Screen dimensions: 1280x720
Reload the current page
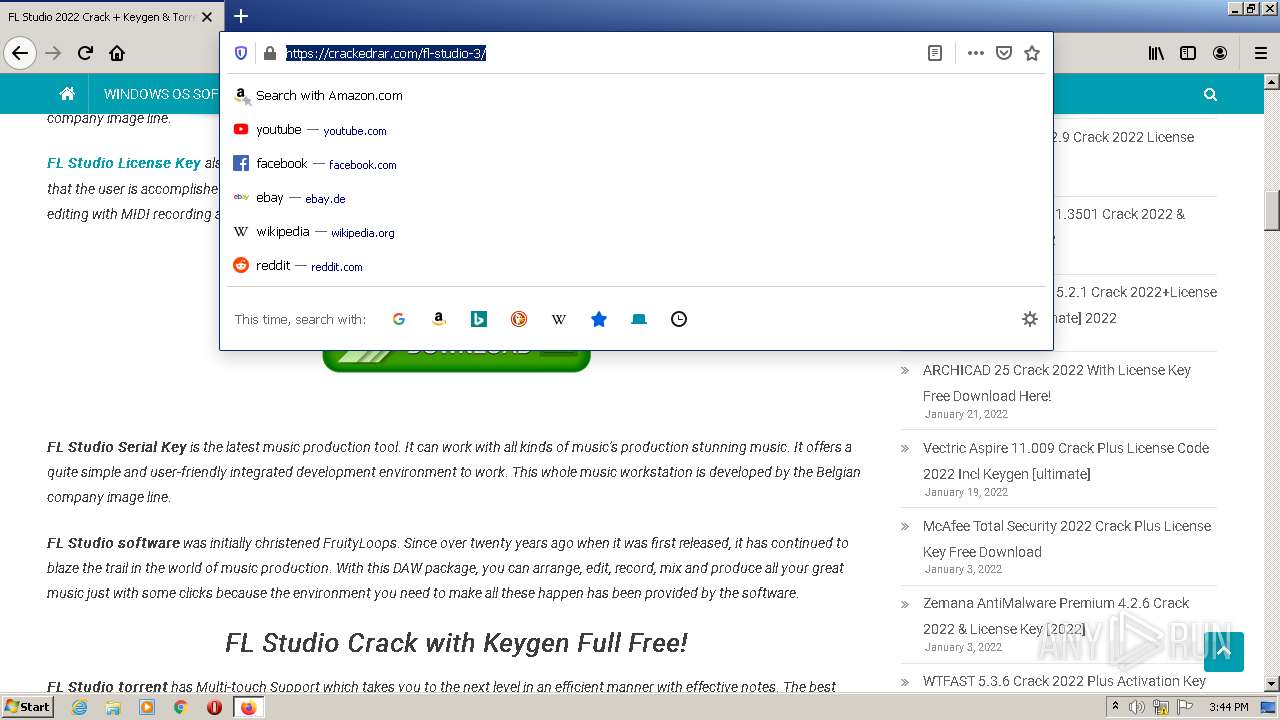point(85,53)
